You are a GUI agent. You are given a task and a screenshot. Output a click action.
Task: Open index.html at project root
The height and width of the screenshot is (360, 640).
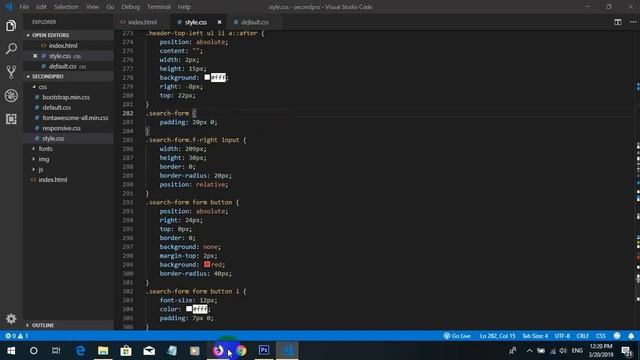coord(53,180)
